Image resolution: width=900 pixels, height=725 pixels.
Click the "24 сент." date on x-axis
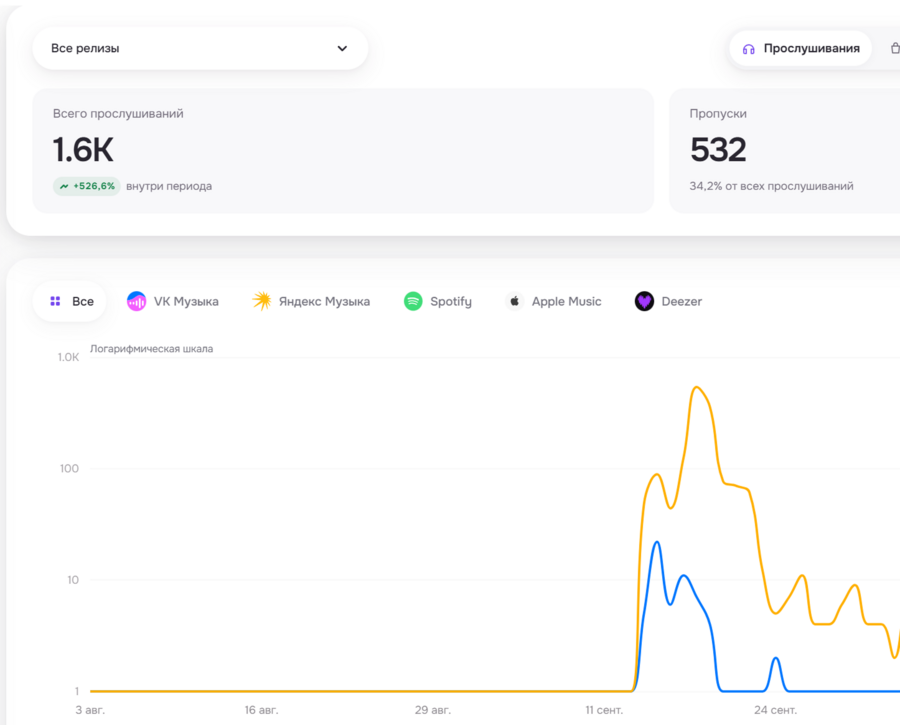[x=775, y=710]
